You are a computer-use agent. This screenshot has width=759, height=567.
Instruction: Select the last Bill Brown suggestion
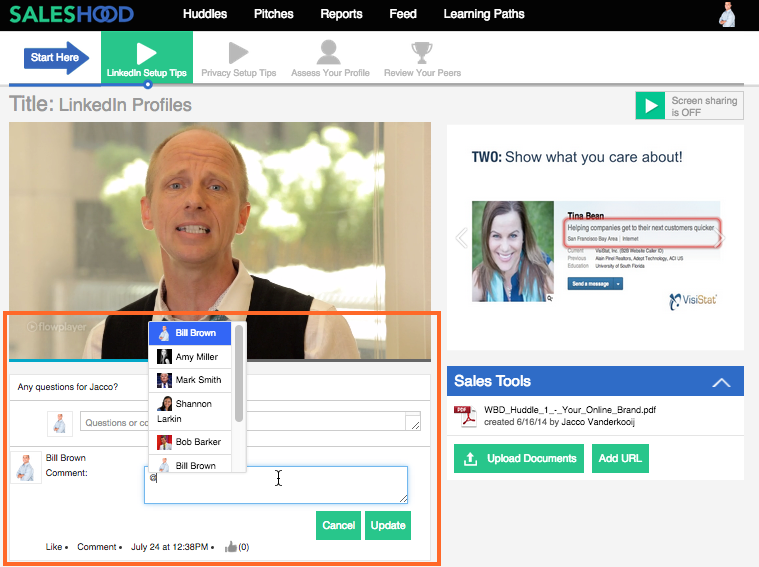[x=190, y=465]
